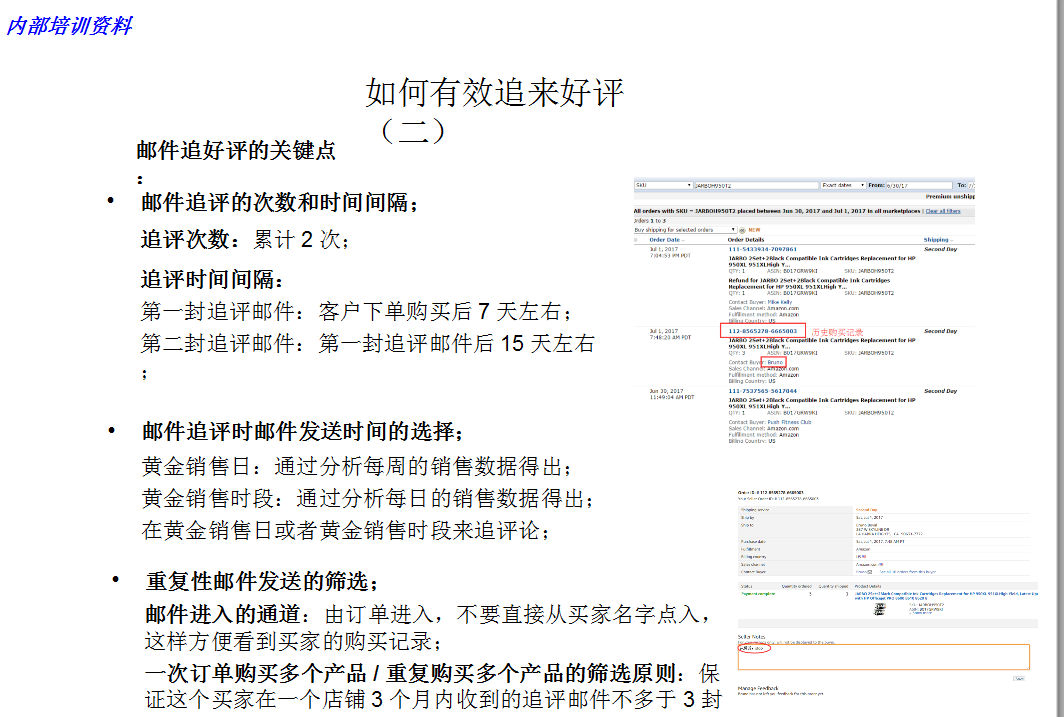Screen dimensions: 1064x717
Task: Click the NEW badge beside the shipping dropdown
Action: click(x=752, y=229)
